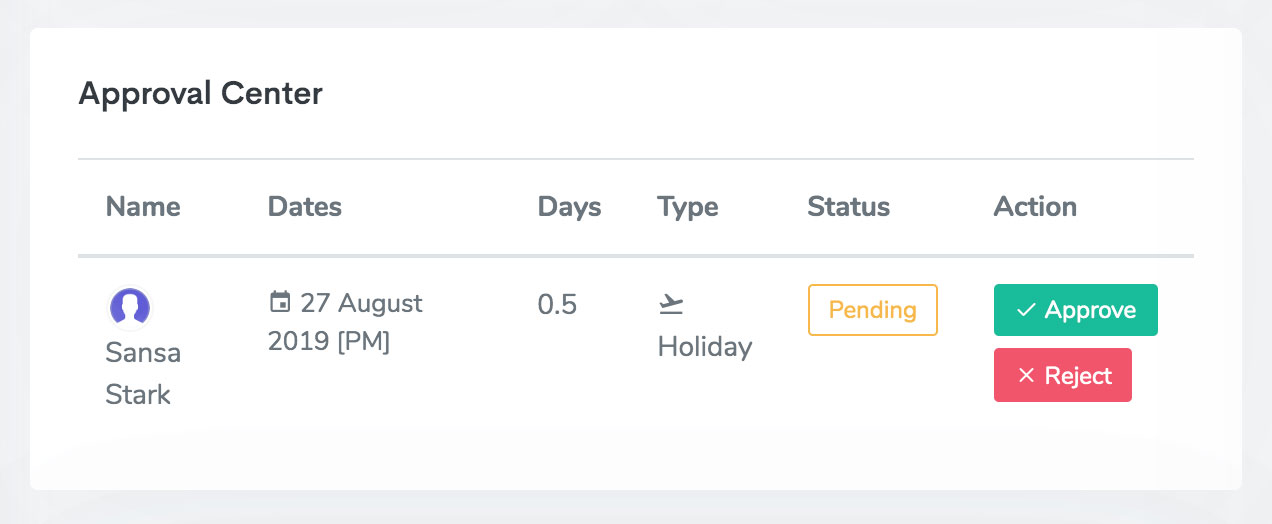Click the X icon inside Reject
The image size is (1272, 524).
coord(1025,376)
